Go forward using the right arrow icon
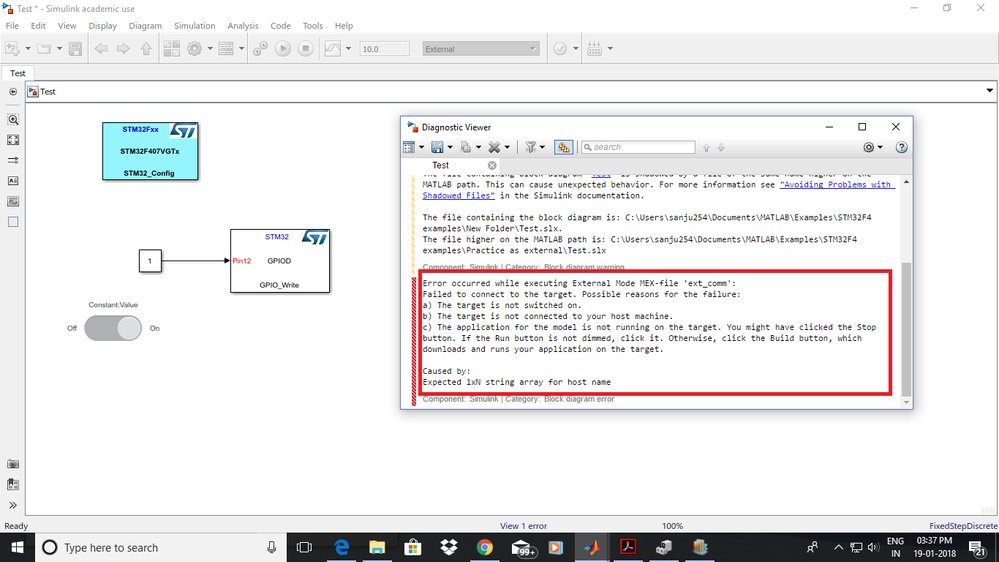The height and width of the screenshot is (562, 999). [123, 48]
